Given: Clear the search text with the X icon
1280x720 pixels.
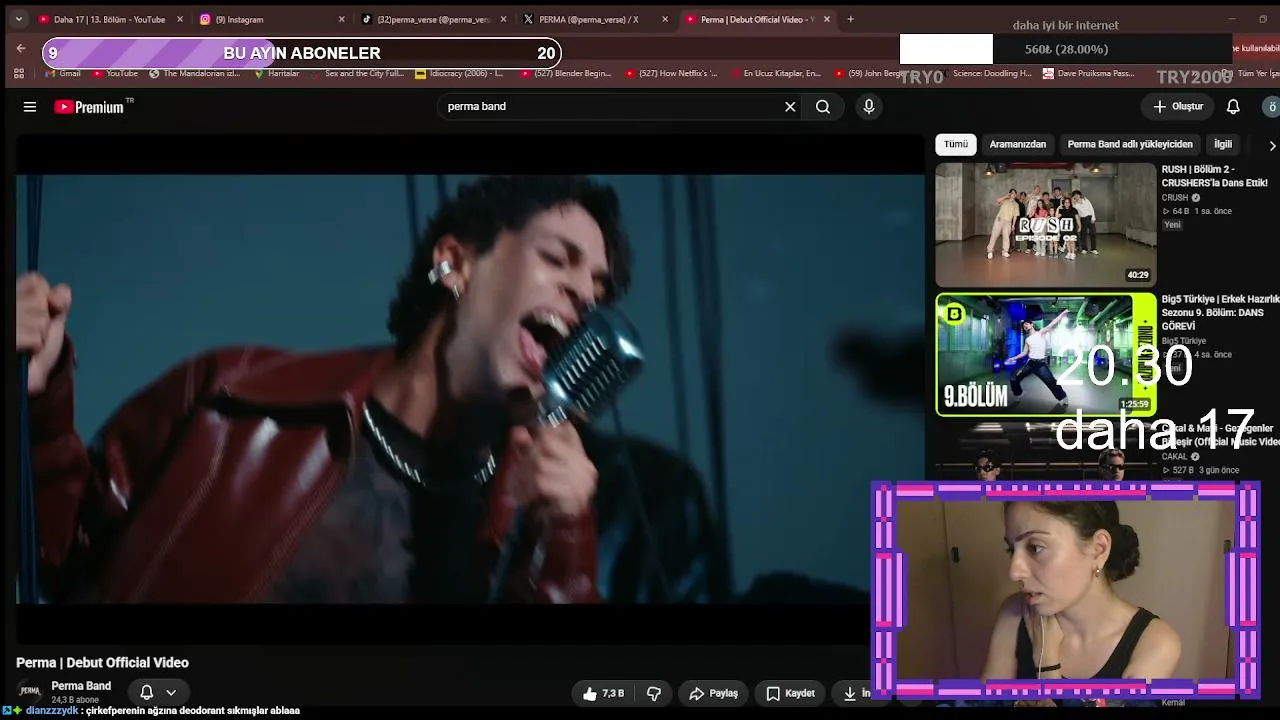Looking at the screenshot, I should (x=790, y=107).
